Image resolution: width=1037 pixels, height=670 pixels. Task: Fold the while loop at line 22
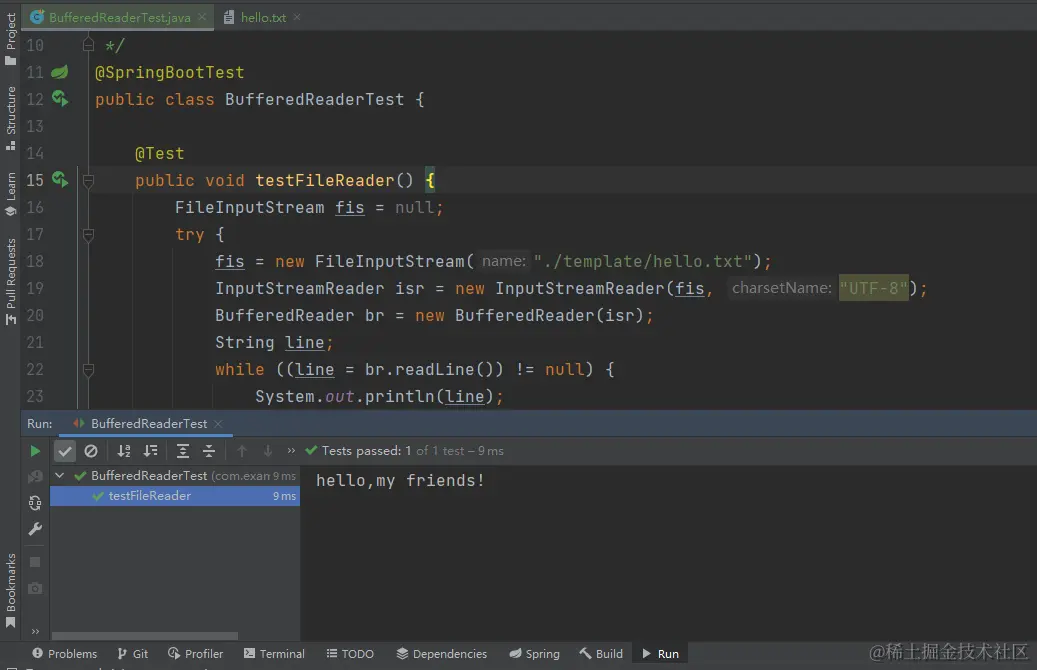pos(88,369)
